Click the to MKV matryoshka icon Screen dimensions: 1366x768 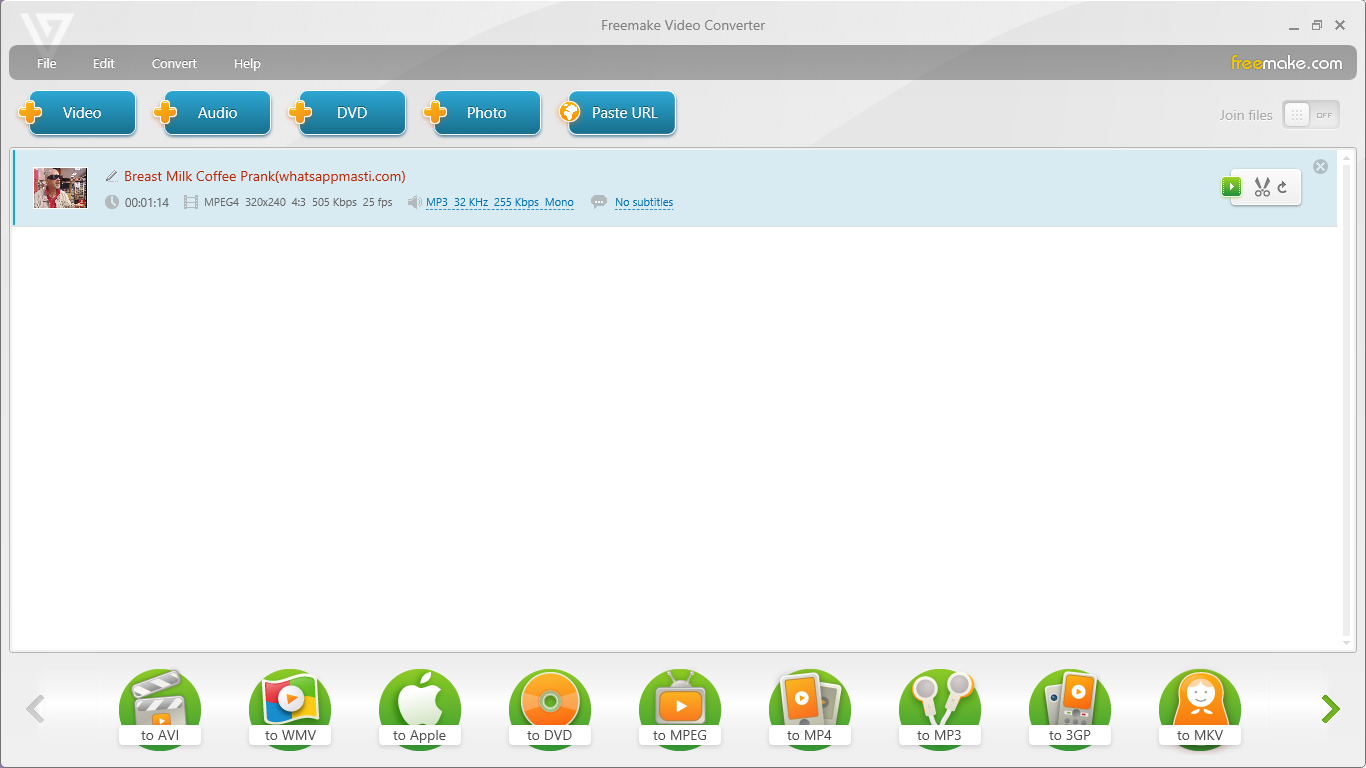tap(1200, 709)
